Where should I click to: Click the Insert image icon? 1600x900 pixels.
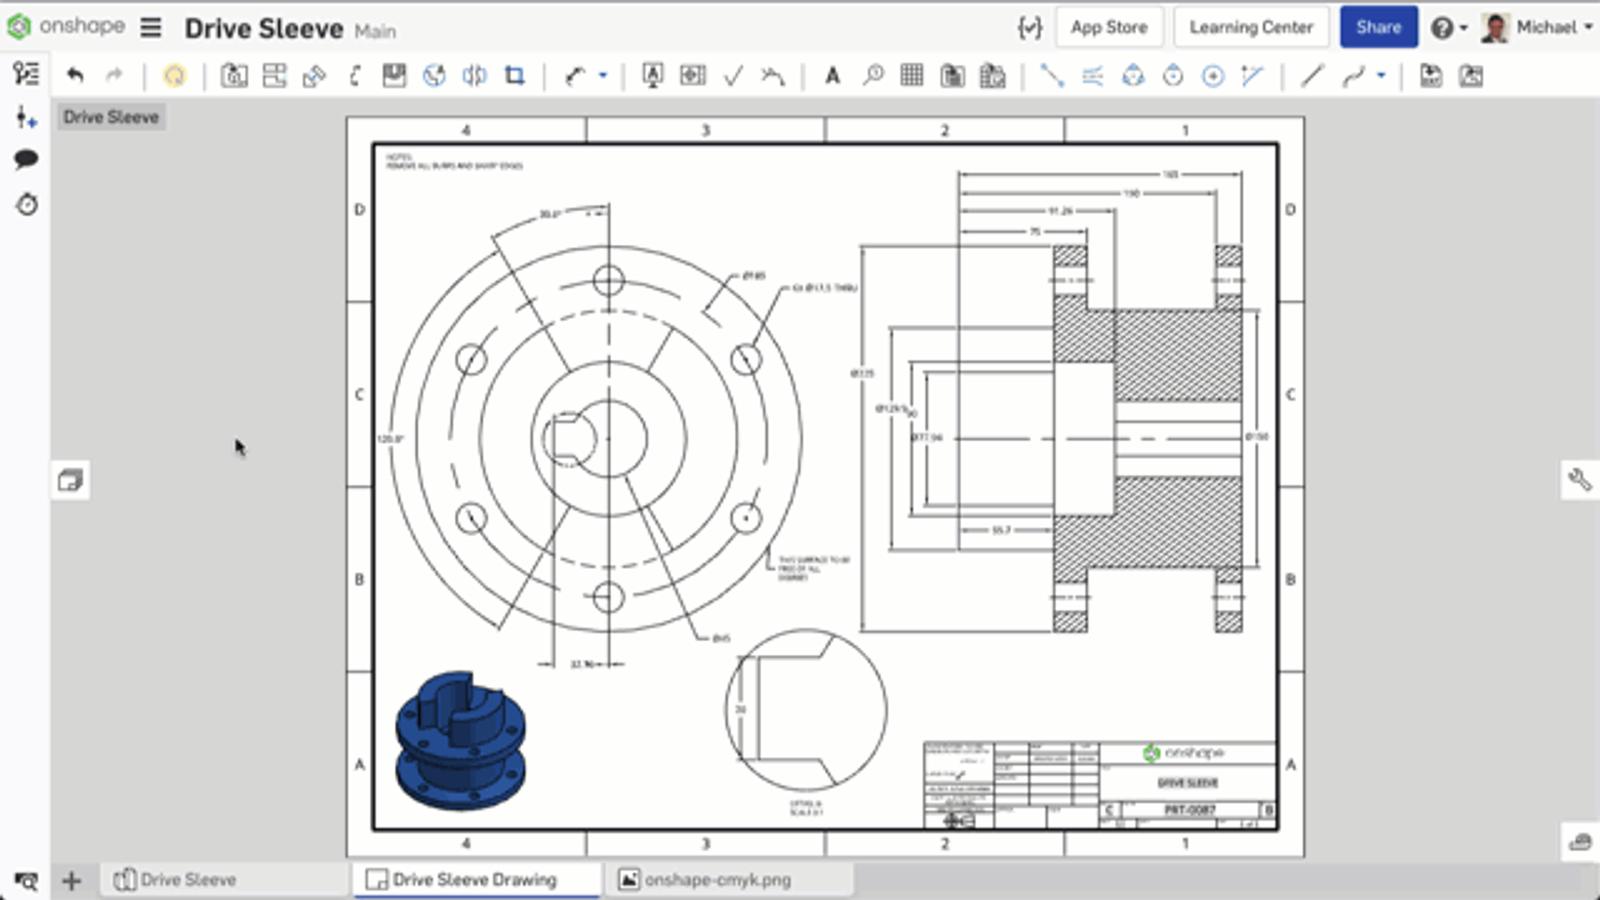click(x=1471, y=76)
